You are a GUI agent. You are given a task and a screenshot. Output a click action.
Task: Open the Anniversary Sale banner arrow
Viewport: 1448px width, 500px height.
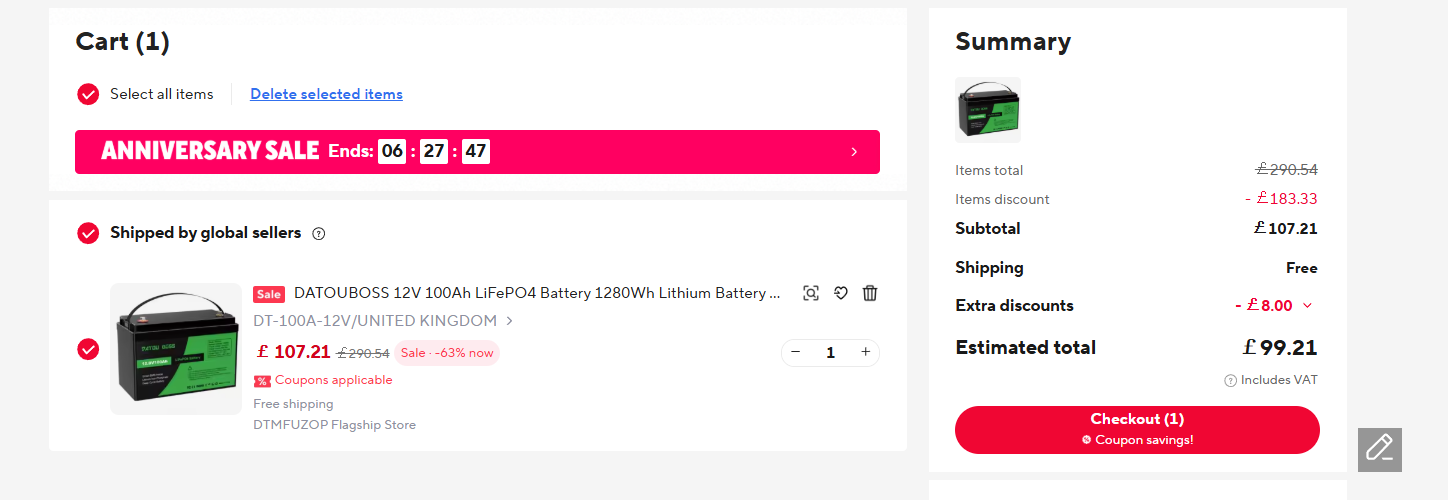point(854,152)
